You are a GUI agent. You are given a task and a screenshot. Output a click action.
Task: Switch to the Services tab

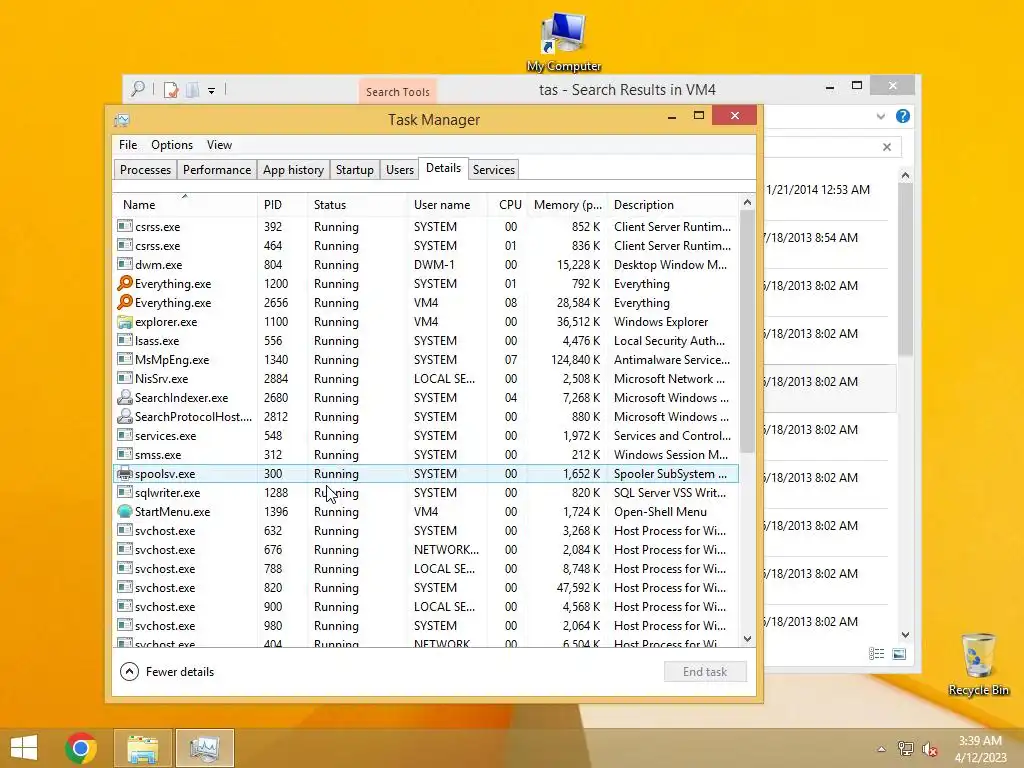[494, 170]
